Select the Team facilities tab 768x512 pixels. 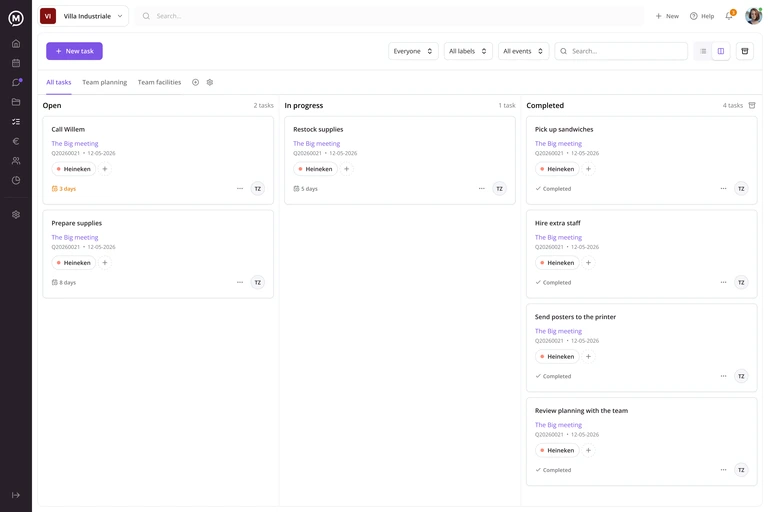[x=159, y=82]
